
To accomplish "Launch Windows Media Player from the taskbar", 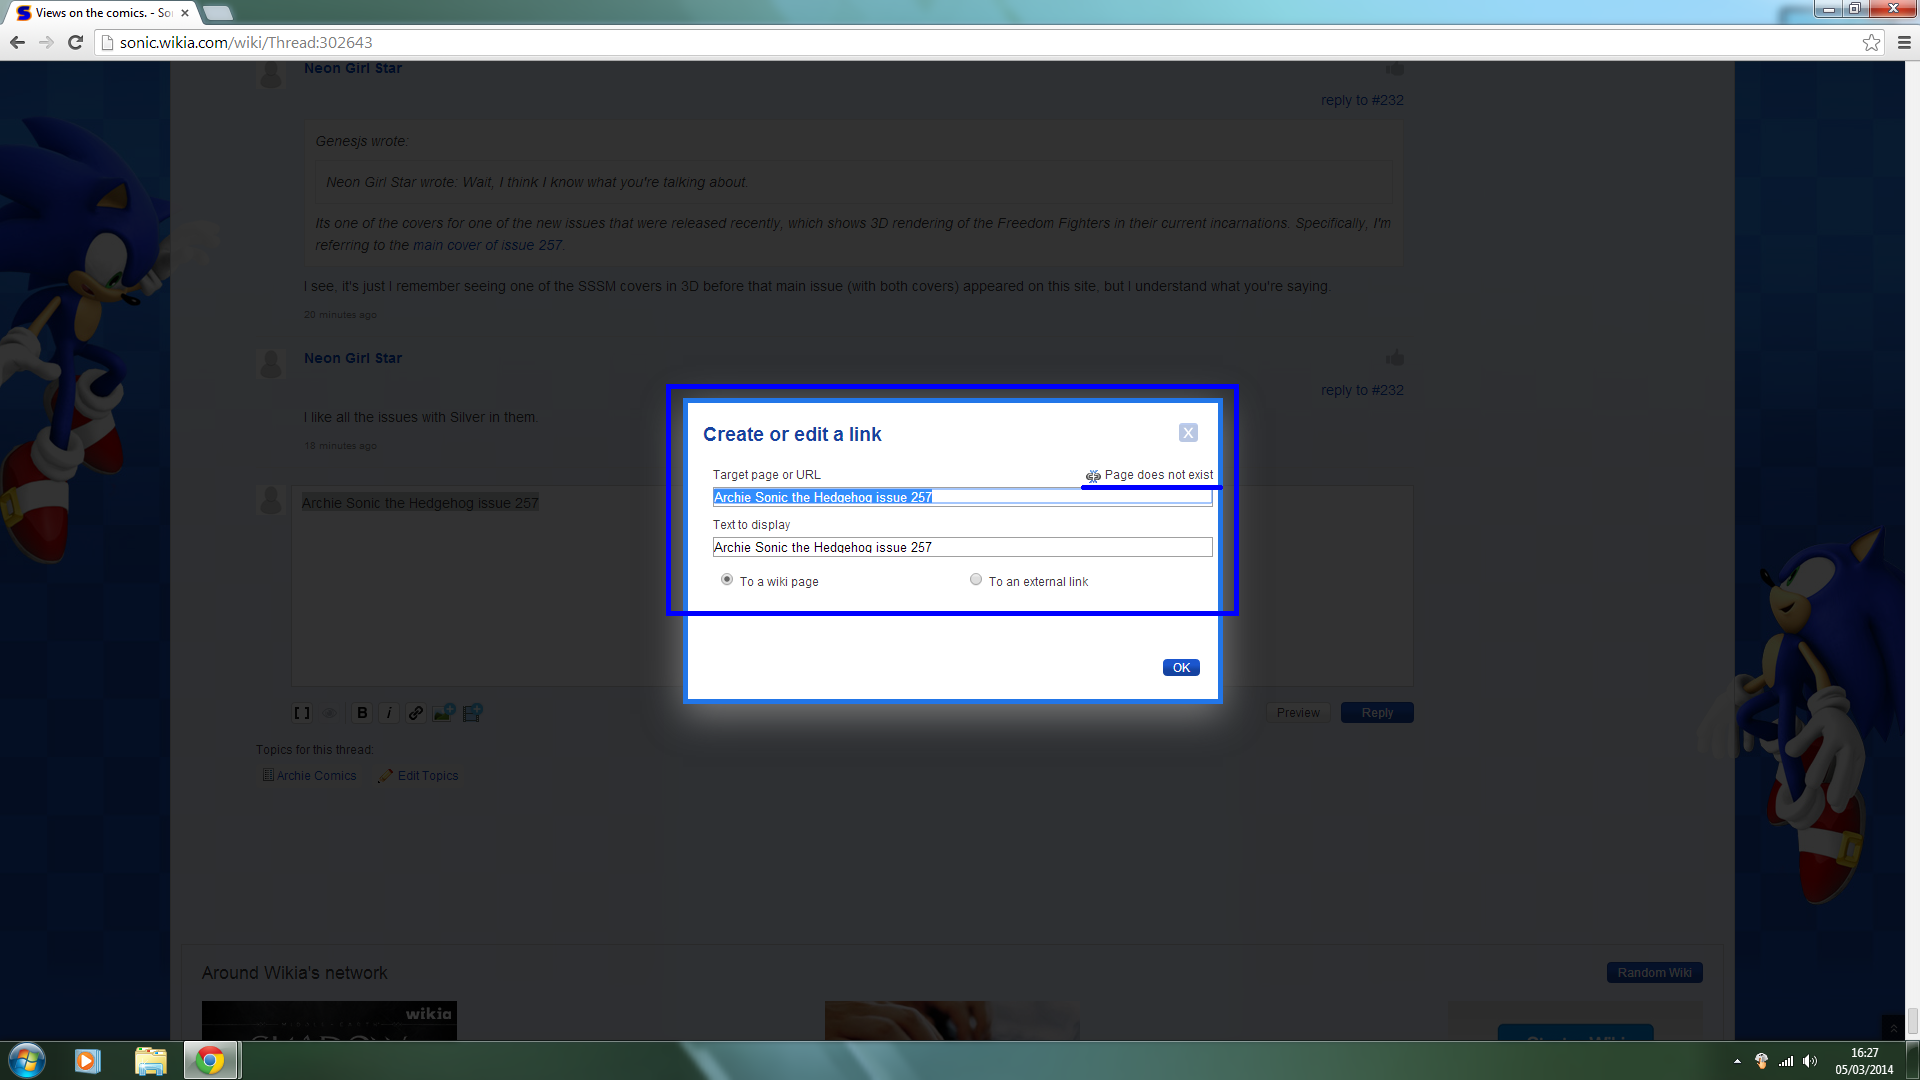I will pos(88,1061).
